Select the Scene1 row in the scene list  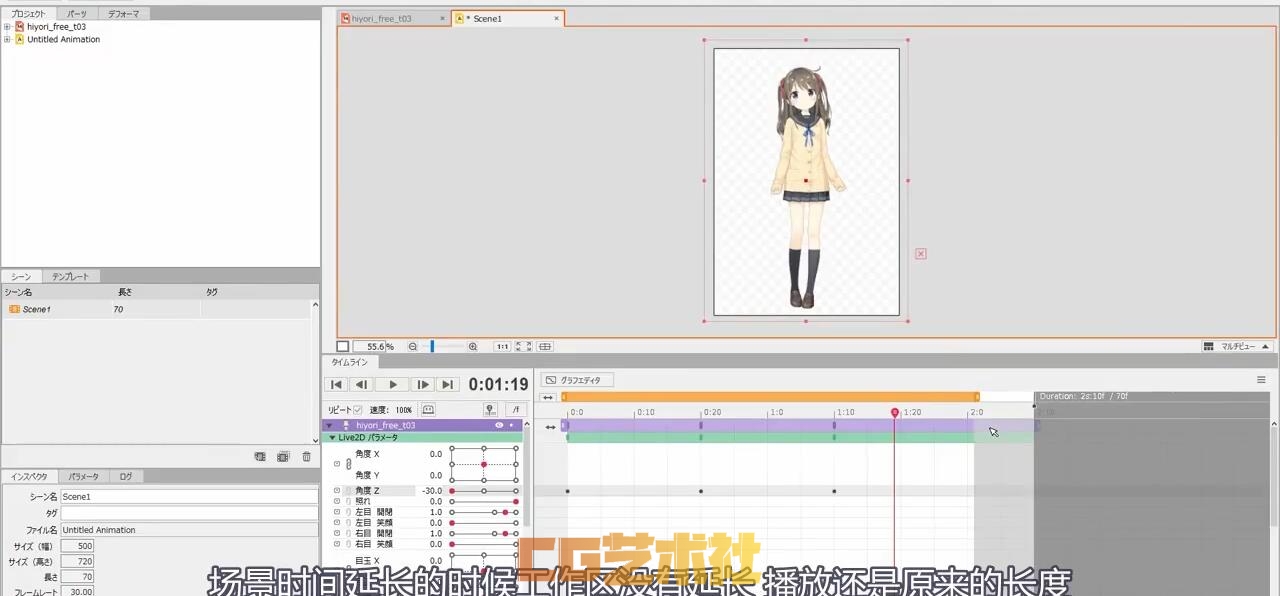tap(156, 309)
